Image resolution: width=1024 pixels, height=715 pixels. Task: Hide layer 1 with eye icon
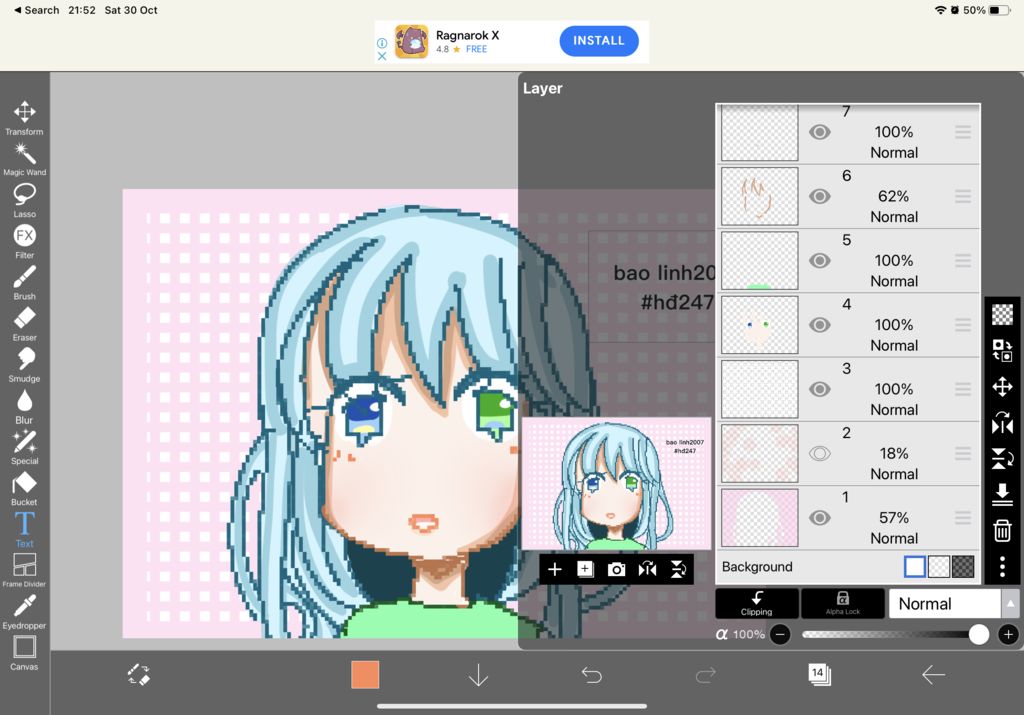820,518
